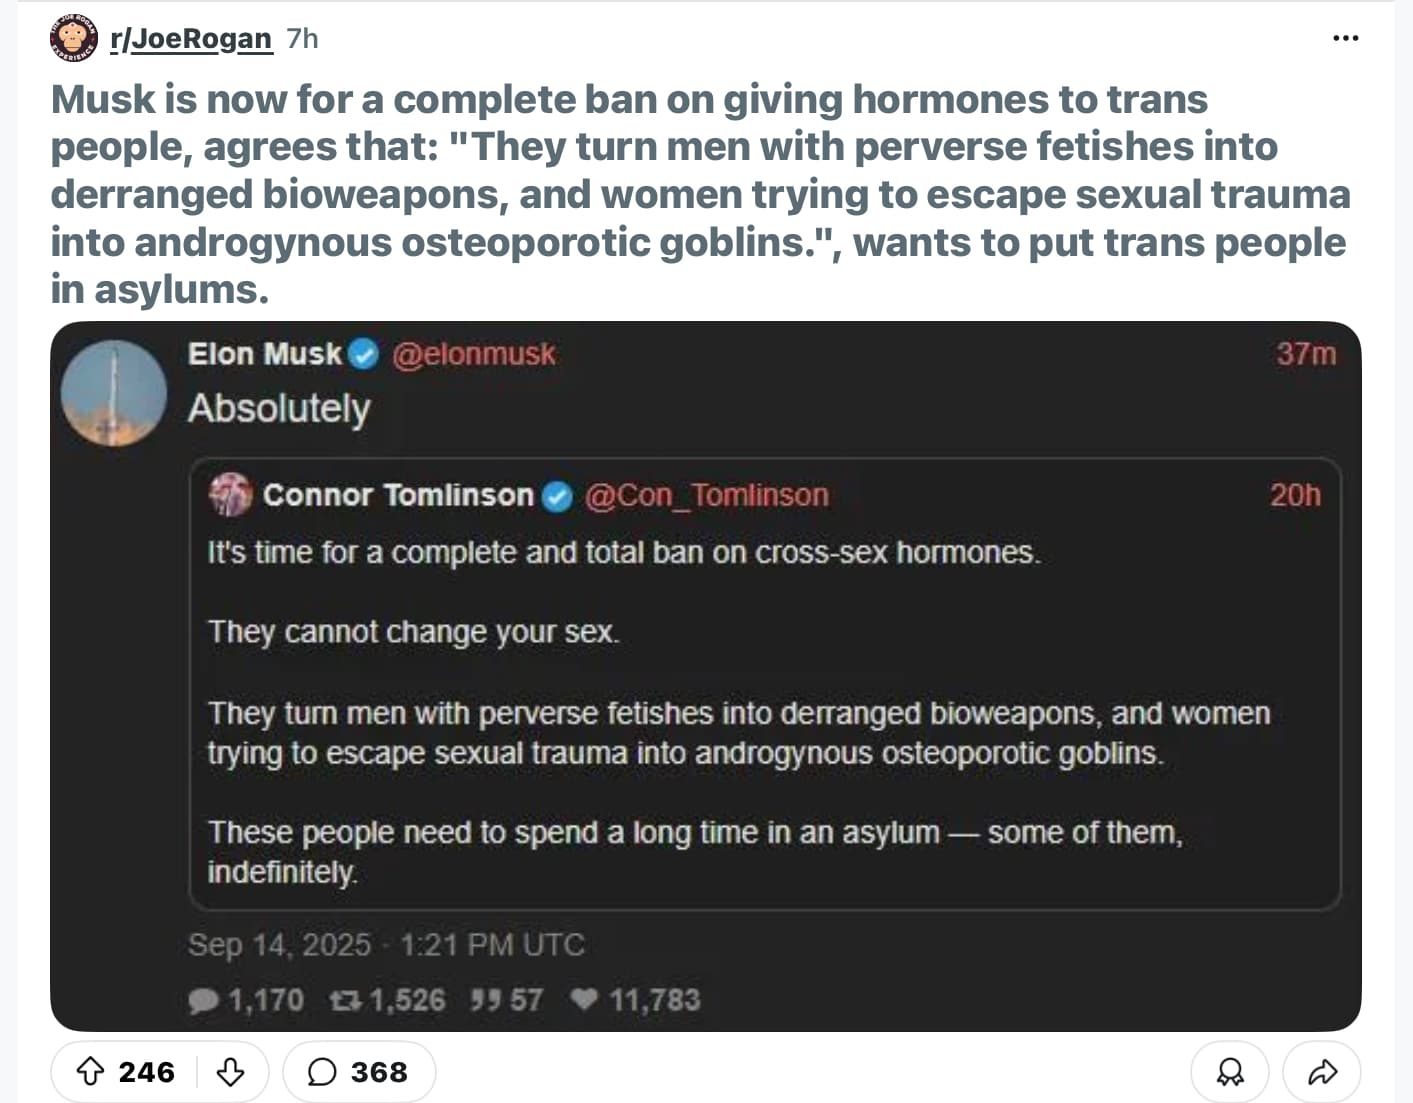Share this Reddit post
The image size is (1413, 1103).
coord(1322,1072)
